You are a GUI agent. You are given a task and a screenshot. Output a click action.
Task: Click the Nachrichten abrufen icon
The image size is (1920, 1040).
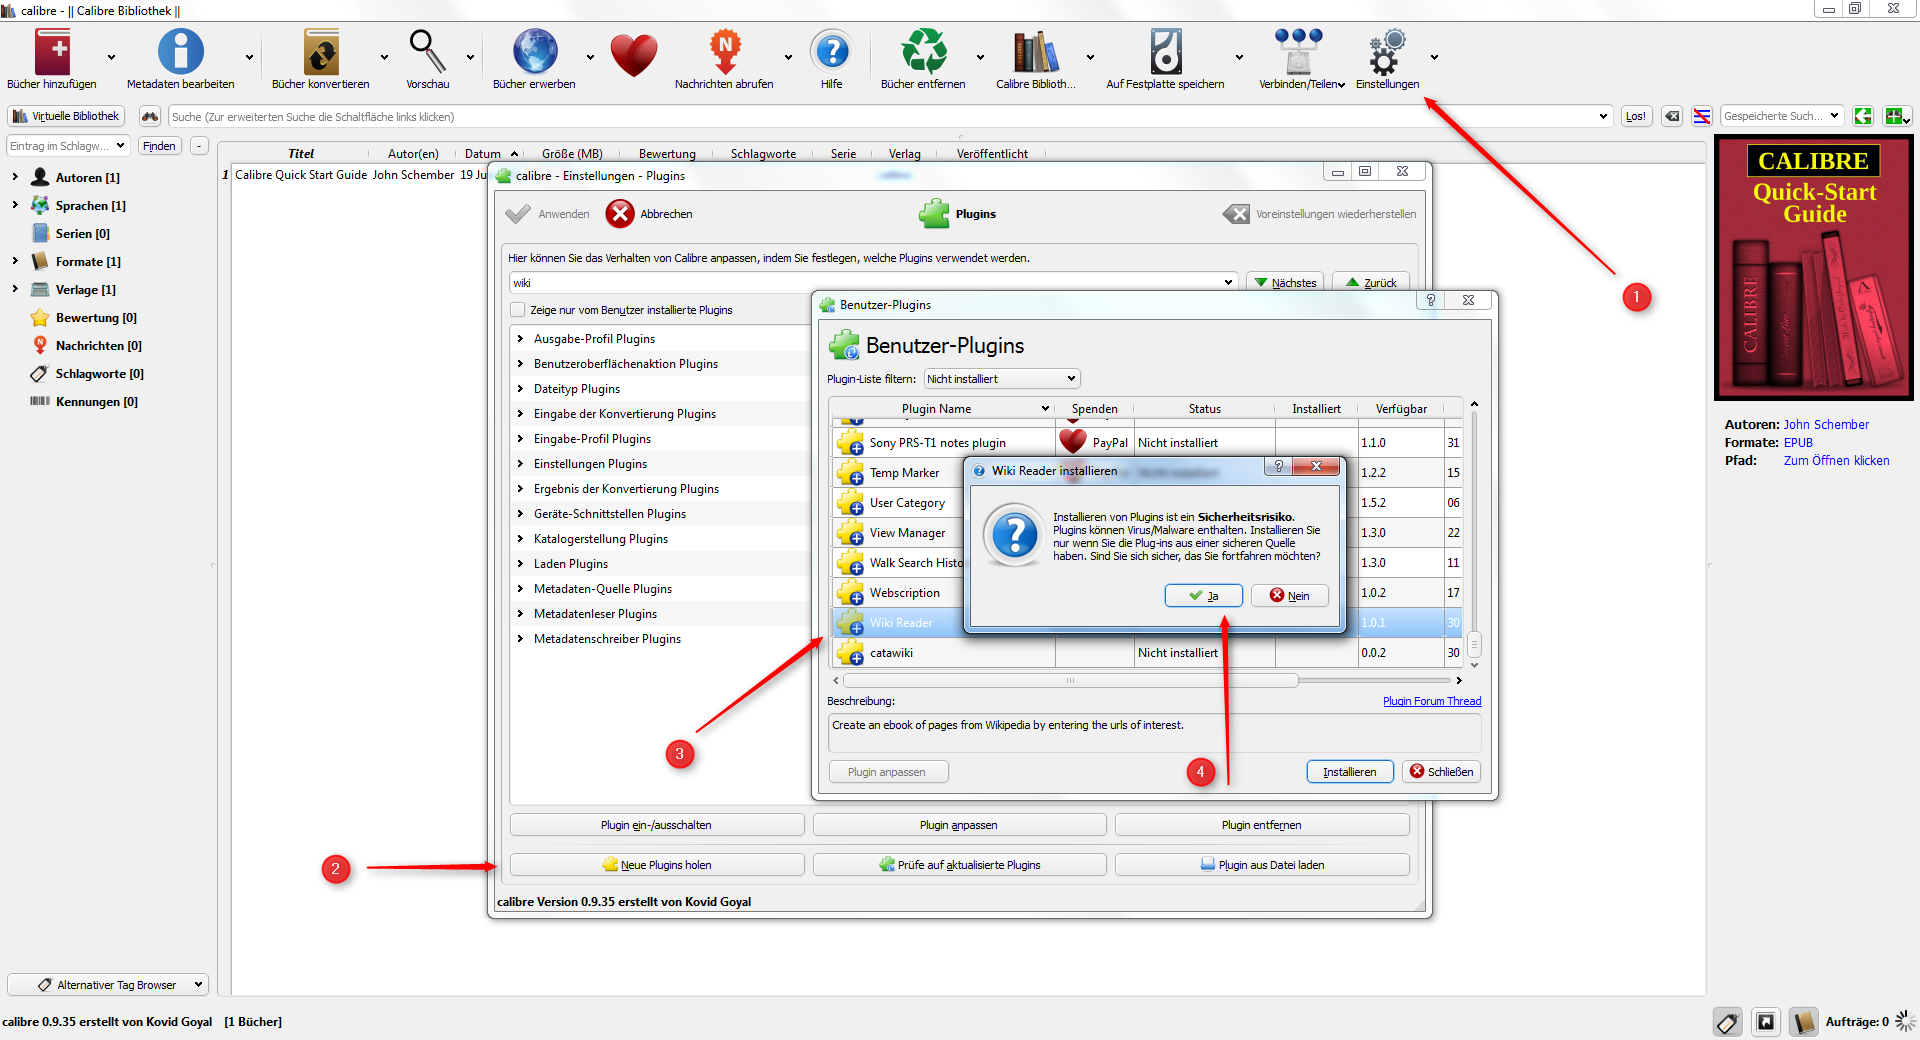pos(724,53)
